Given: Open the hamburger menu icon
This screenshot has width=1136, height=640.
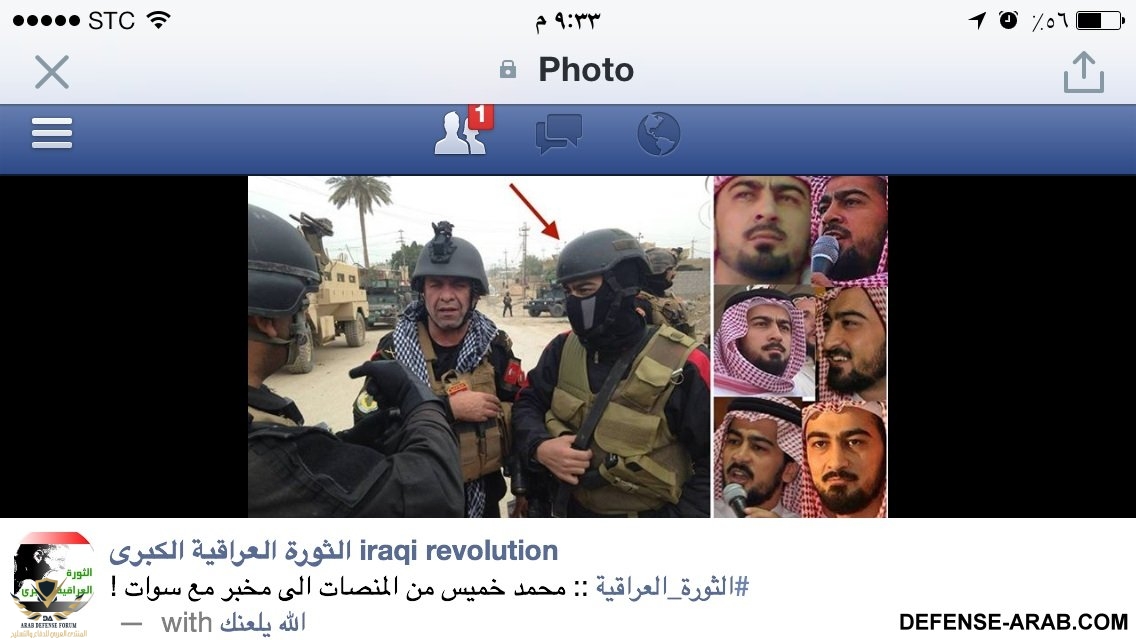Looking at the screenshot, I should coord(52,133).
